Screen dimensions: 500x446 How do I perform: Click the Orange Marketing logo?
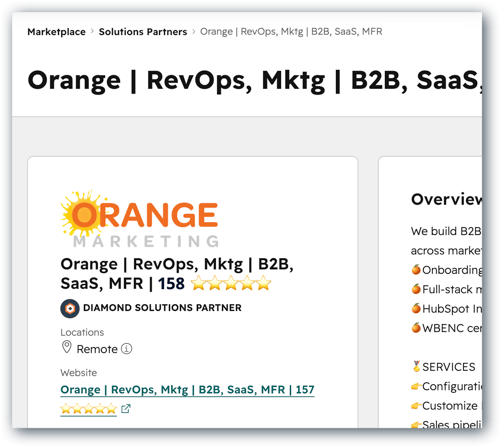pyautogui.click(x=140, y=219)
